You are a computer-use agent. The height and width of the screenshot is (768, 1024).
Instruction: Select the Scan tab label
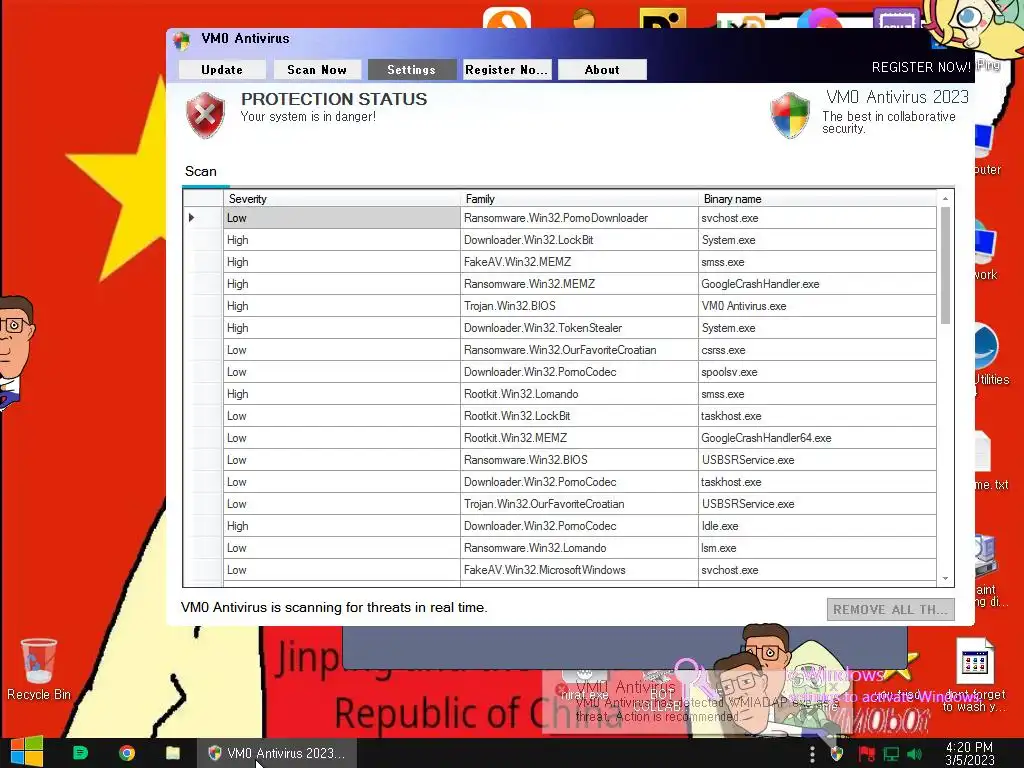[200, 171]
